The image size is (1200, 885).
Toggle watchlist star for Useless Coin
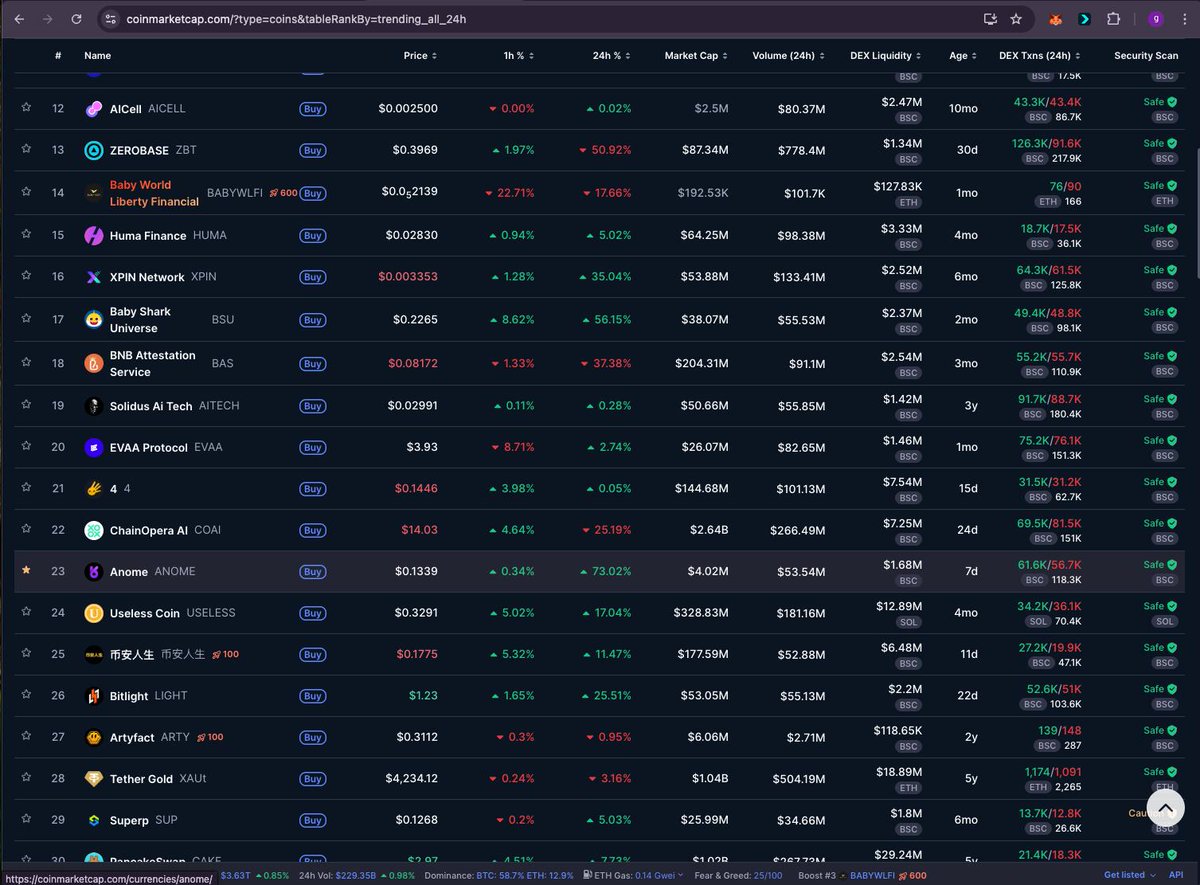click(x=27, y=612)
